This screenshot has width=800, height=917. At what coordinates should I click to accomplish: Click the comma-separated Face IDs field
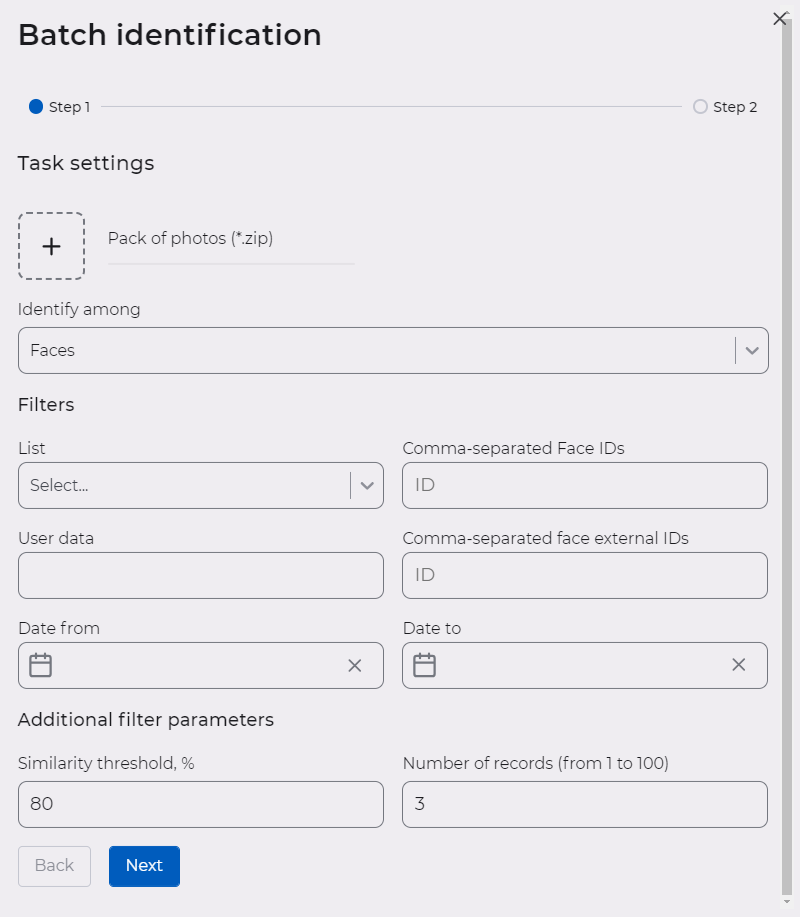tap(584, 485)
